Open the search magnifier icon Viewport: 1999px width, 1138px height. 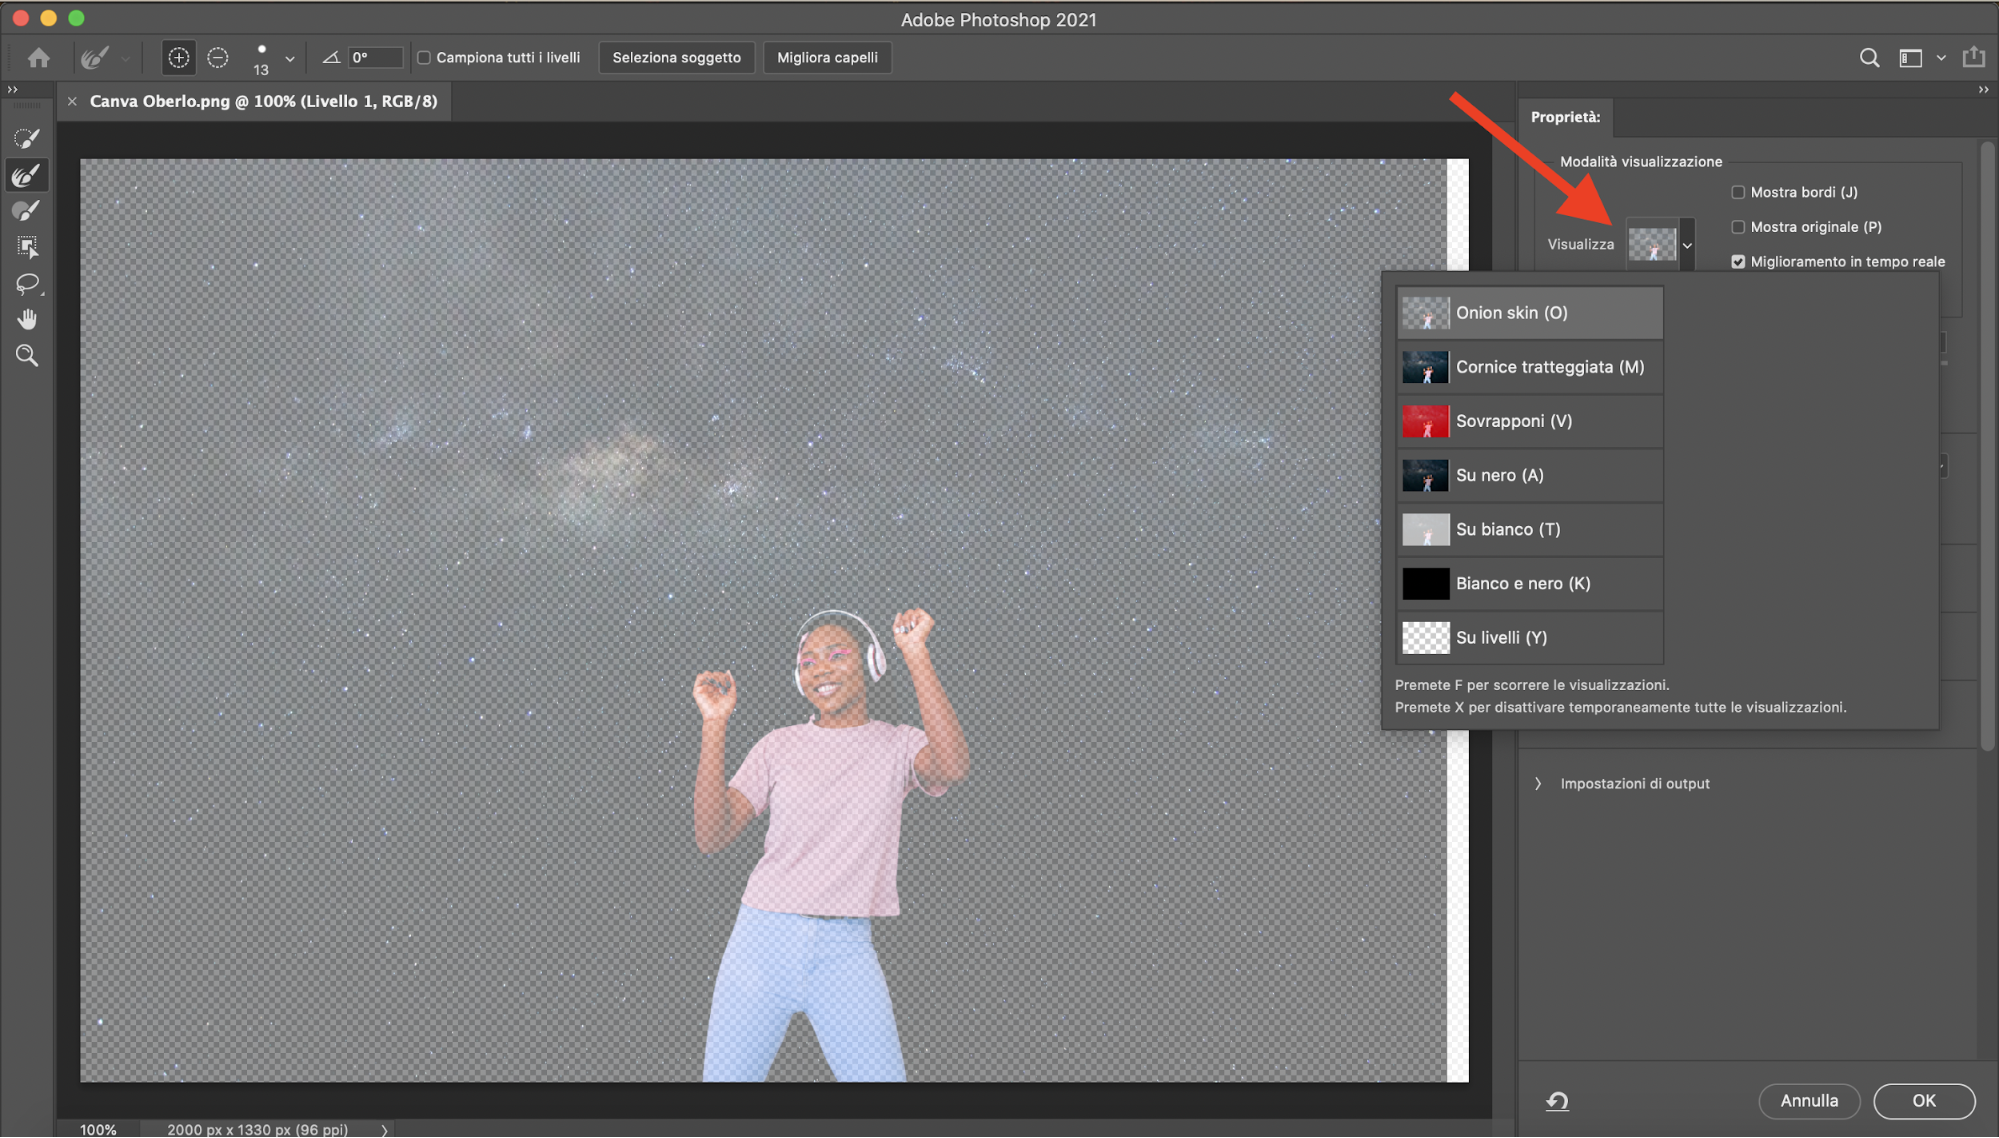click(1869, 58)
